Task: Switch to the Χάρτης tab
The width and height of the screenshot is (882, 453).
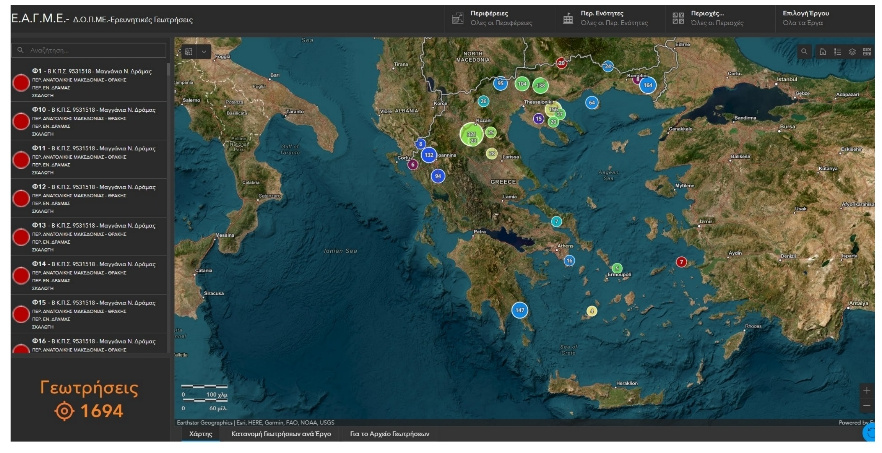Action: click(200, 435)
